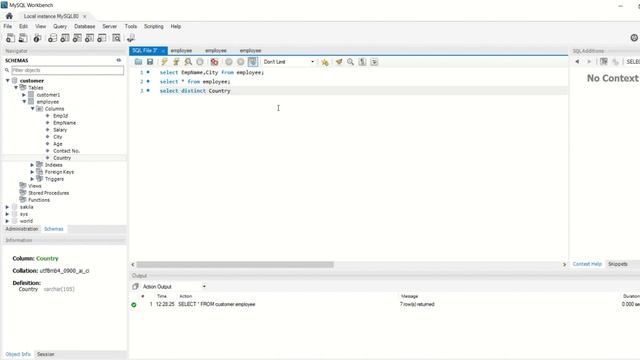Expand the Indexes node

(x=32, y=165)
